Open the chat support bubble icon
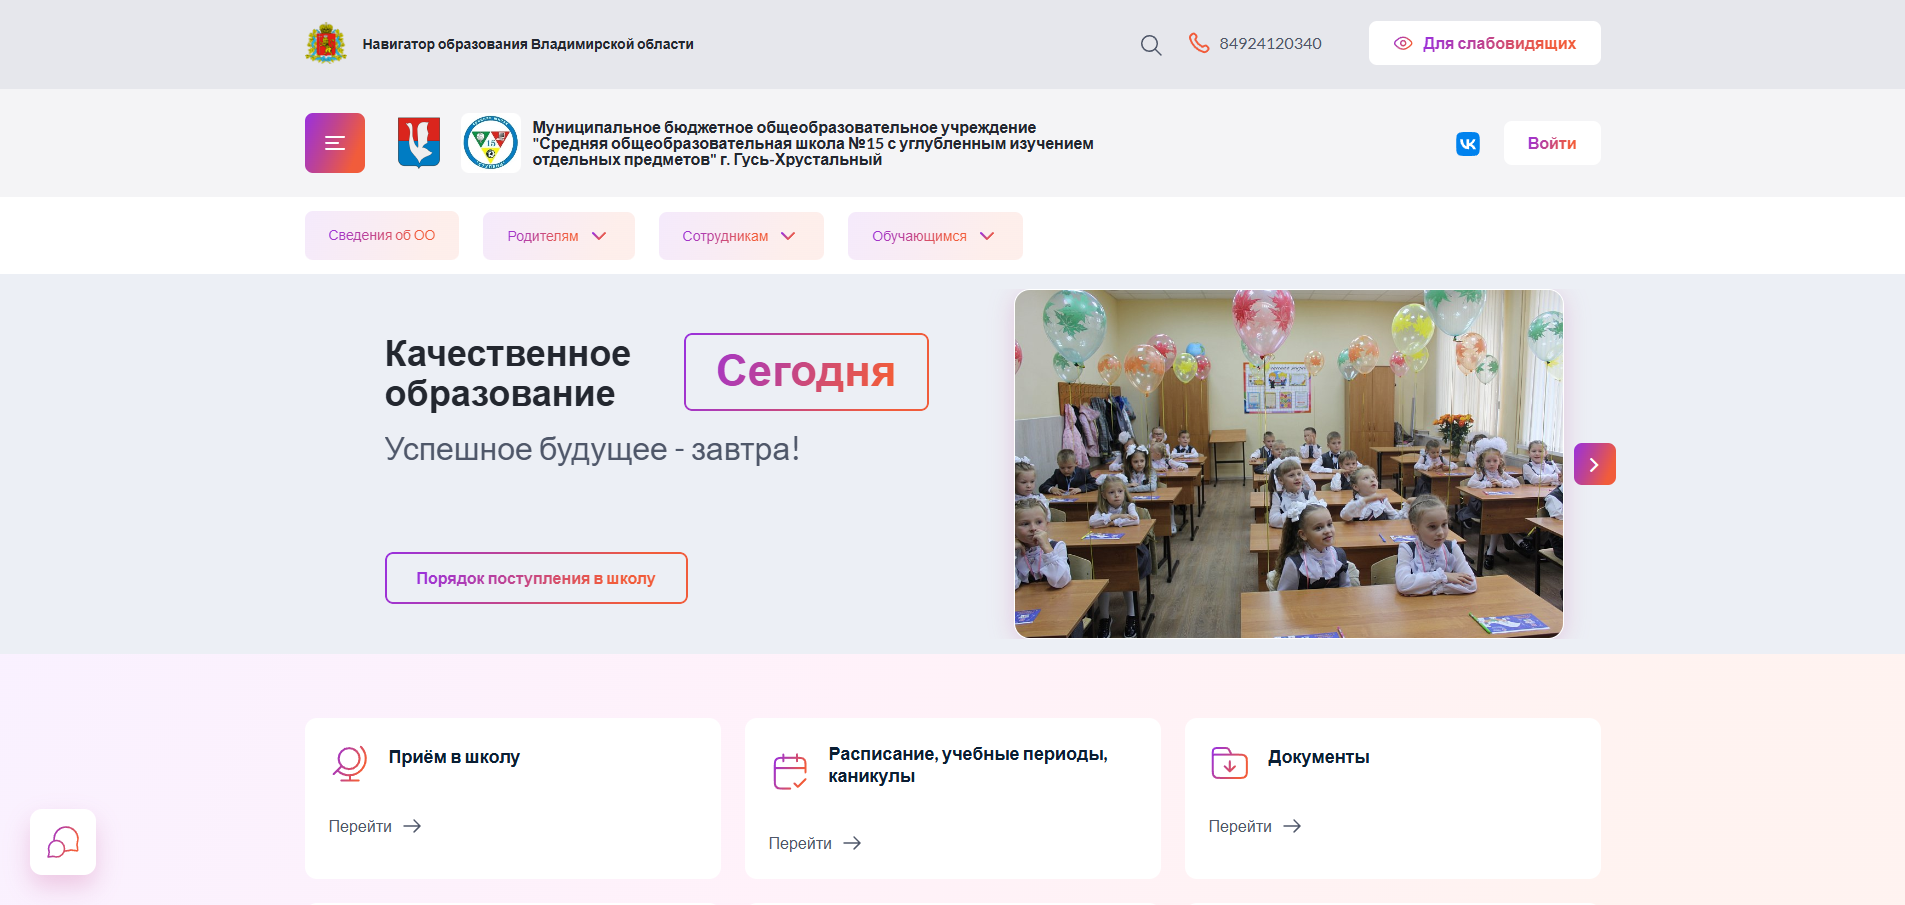 coord(63,842)
